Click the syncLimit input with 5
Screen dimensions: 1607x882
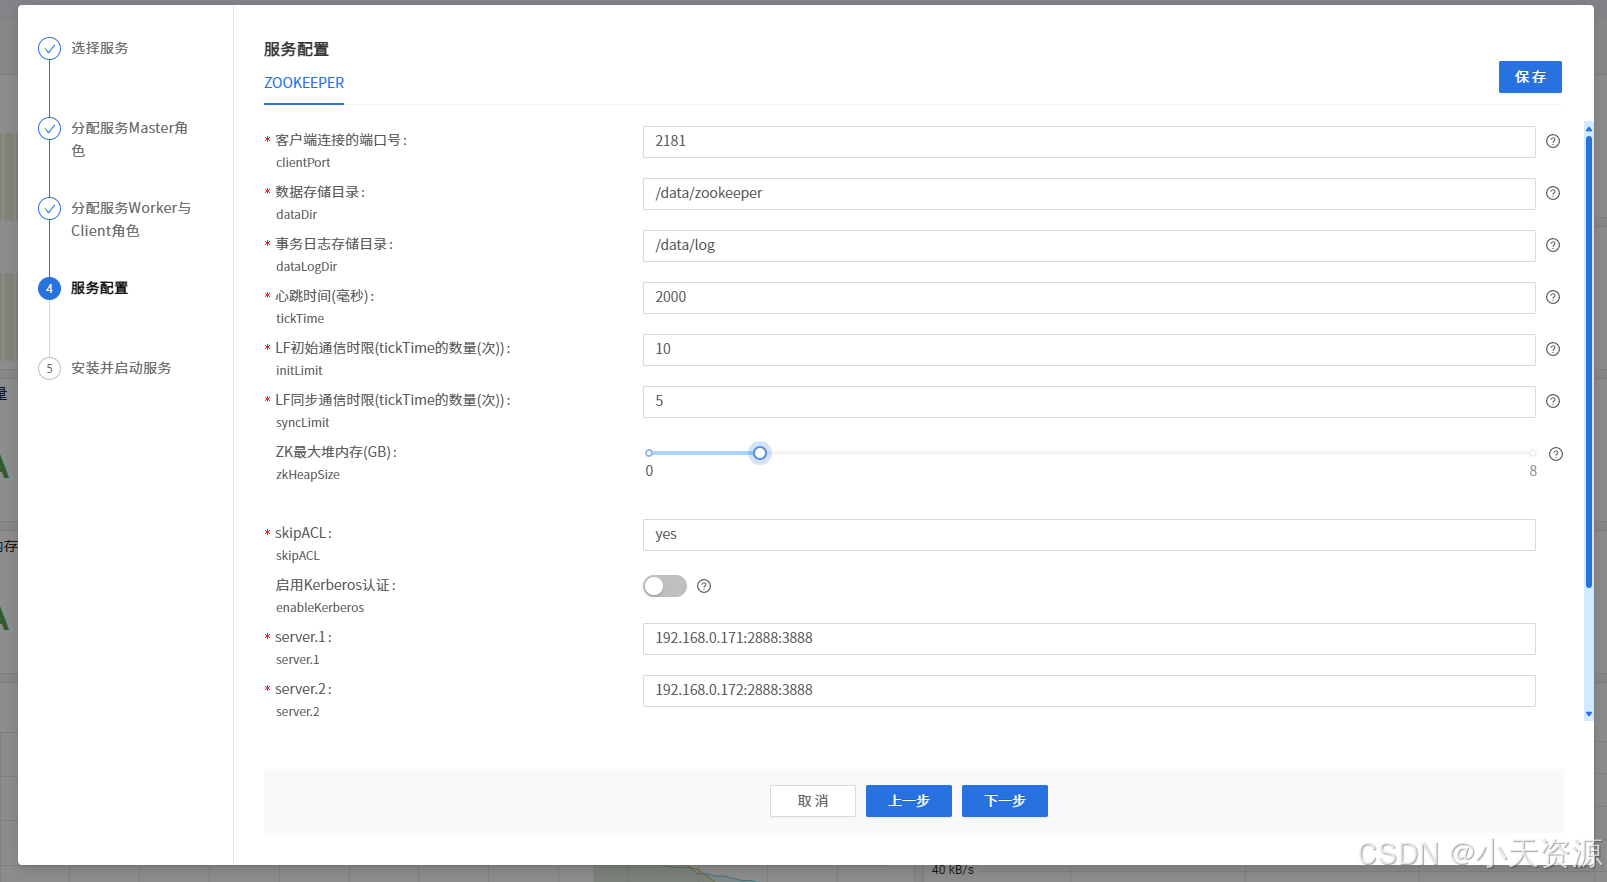click(1089, 402)
